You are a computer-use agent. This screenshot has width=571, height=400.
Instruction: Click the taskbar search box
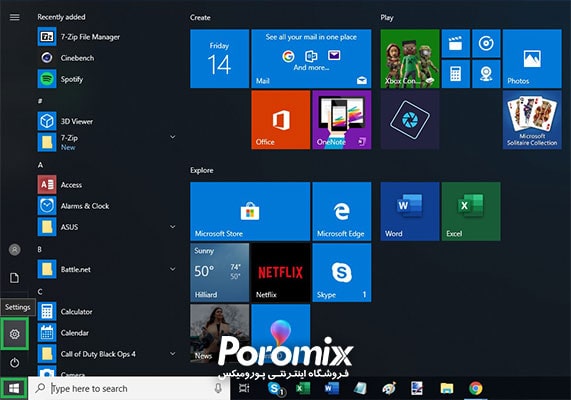pos(129,388)
